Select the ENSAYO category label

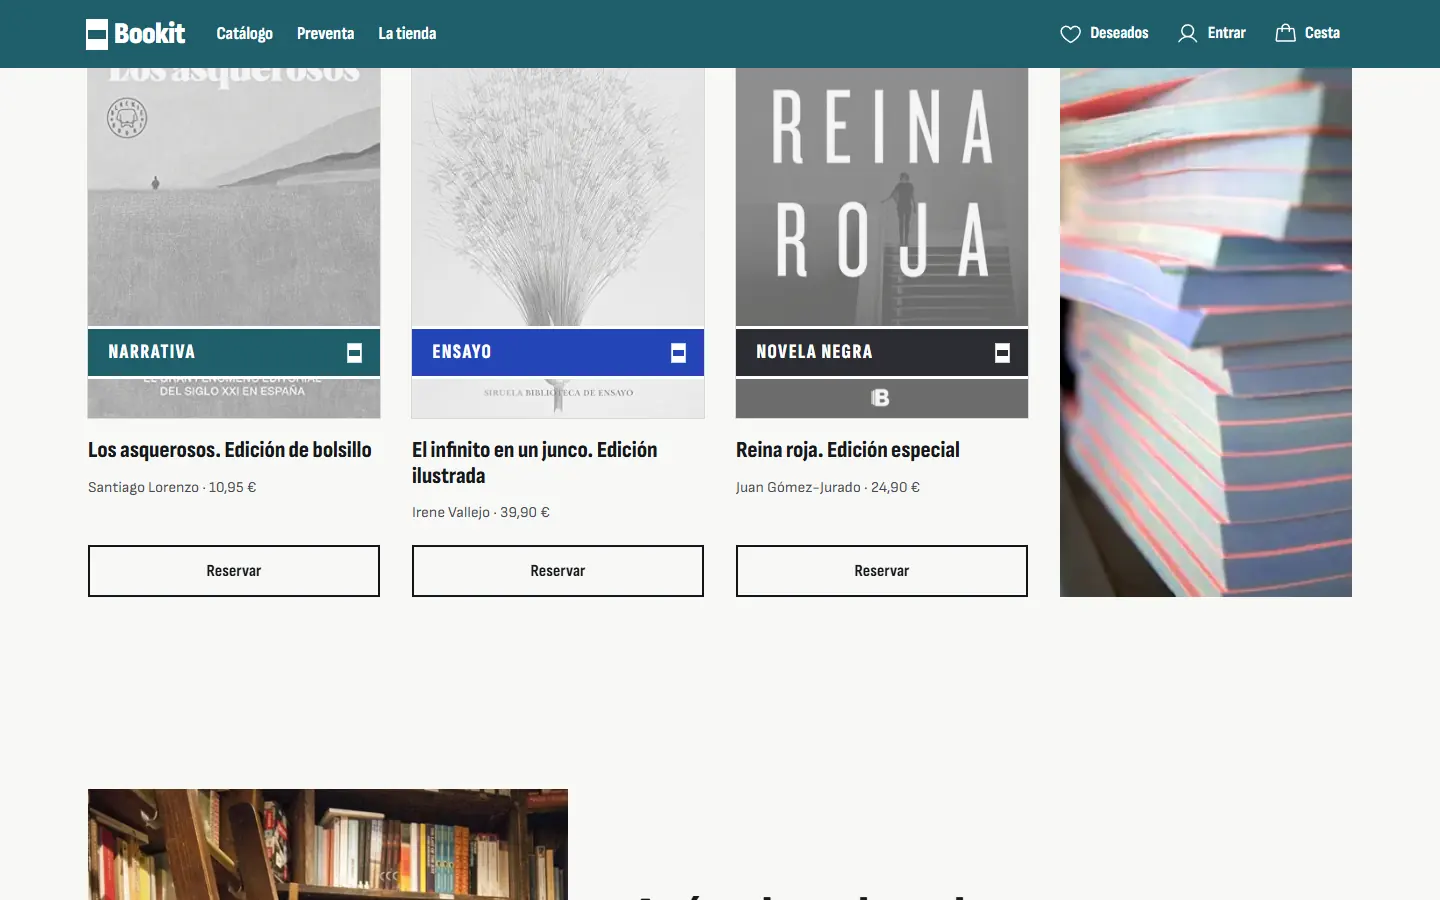pyautogui.click(x=462, y=352)
